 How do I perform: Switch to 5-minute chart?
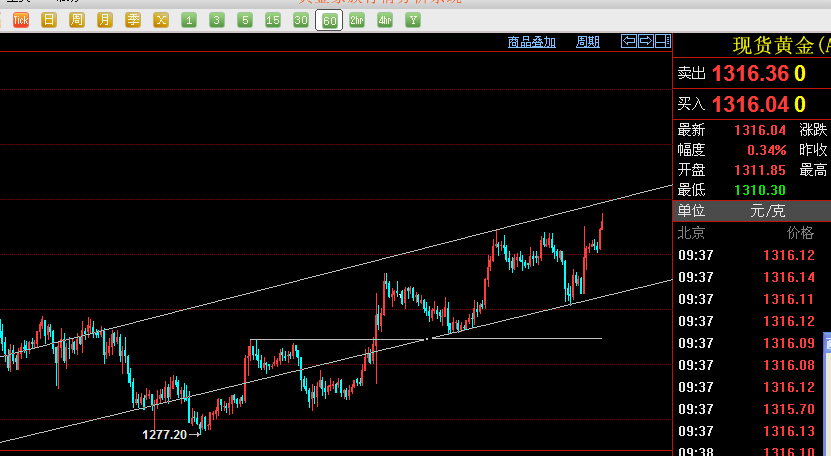pos(245,20)
